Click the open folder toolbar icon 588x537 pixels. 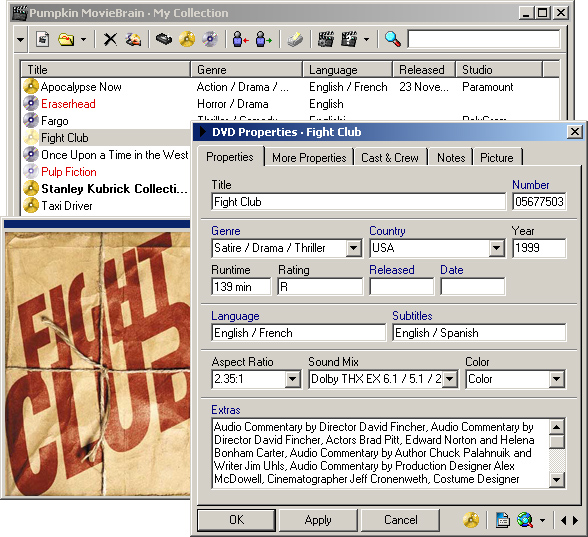[x=66, y=39]
